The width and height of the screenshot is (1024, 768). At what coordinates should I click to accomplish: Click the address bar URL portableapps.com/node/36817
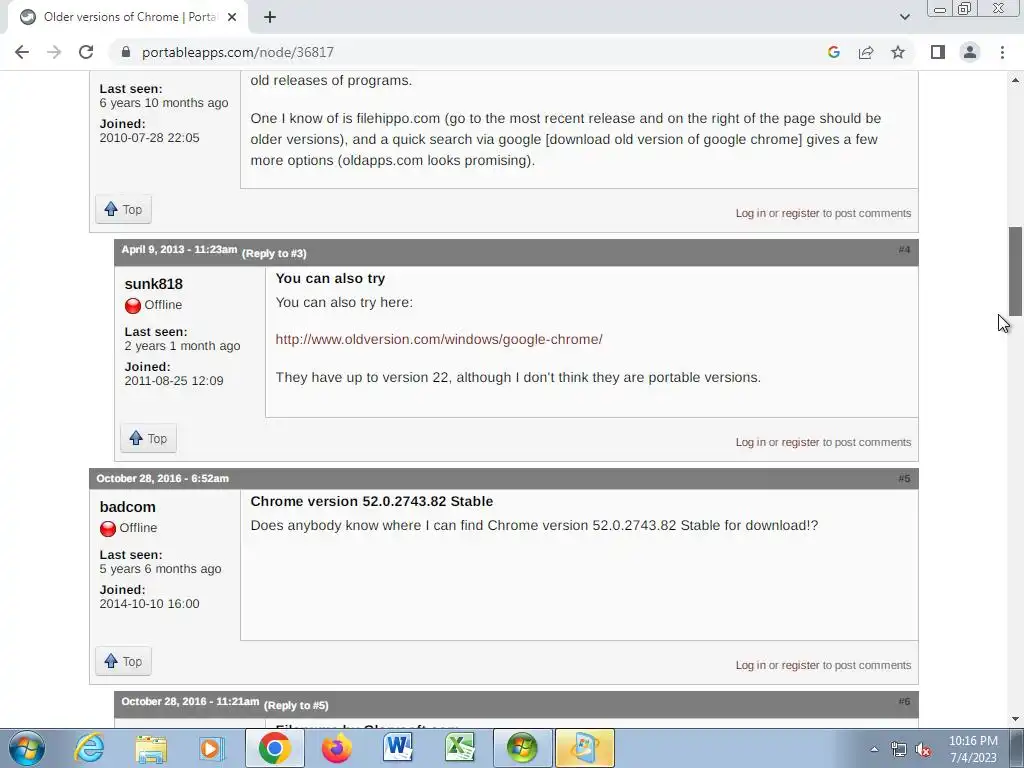coord(238,52)
